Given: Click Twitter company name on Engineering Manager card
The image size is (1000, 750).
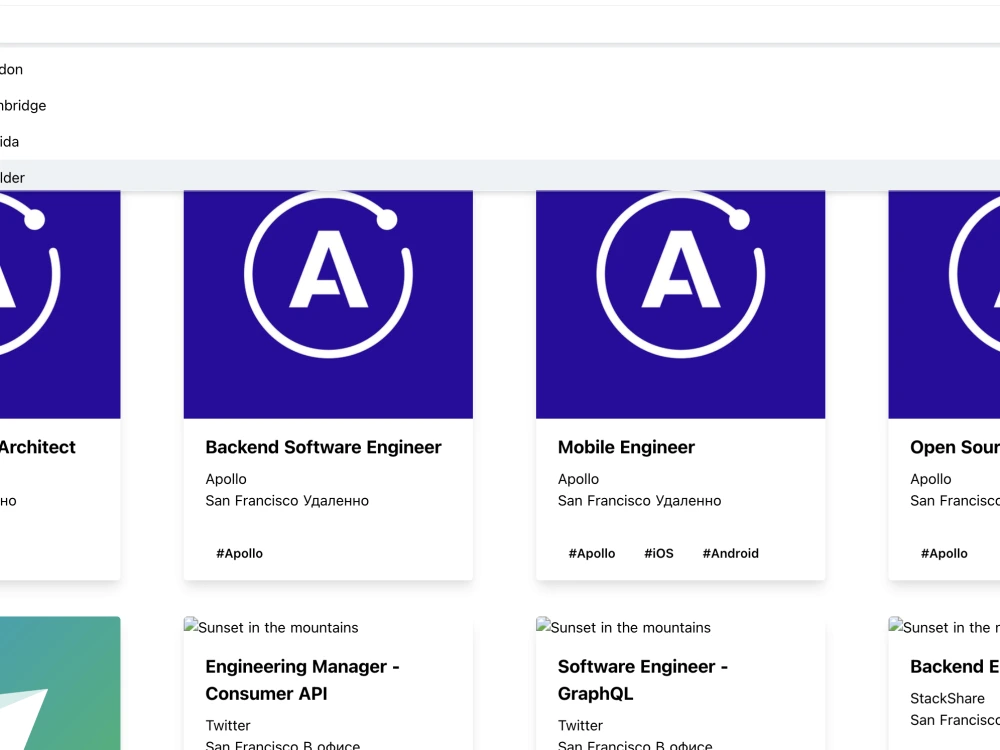Looking at the screenshot, I should (x=228, y=725).
